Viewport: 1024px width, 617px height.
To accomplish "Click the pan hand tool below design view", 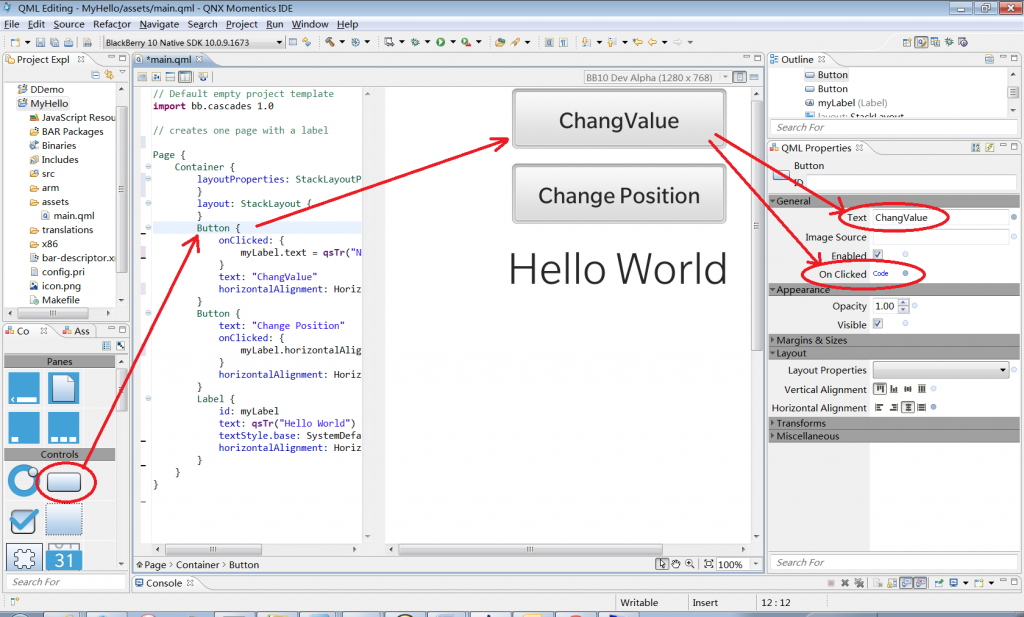I will tap(677, 564).
